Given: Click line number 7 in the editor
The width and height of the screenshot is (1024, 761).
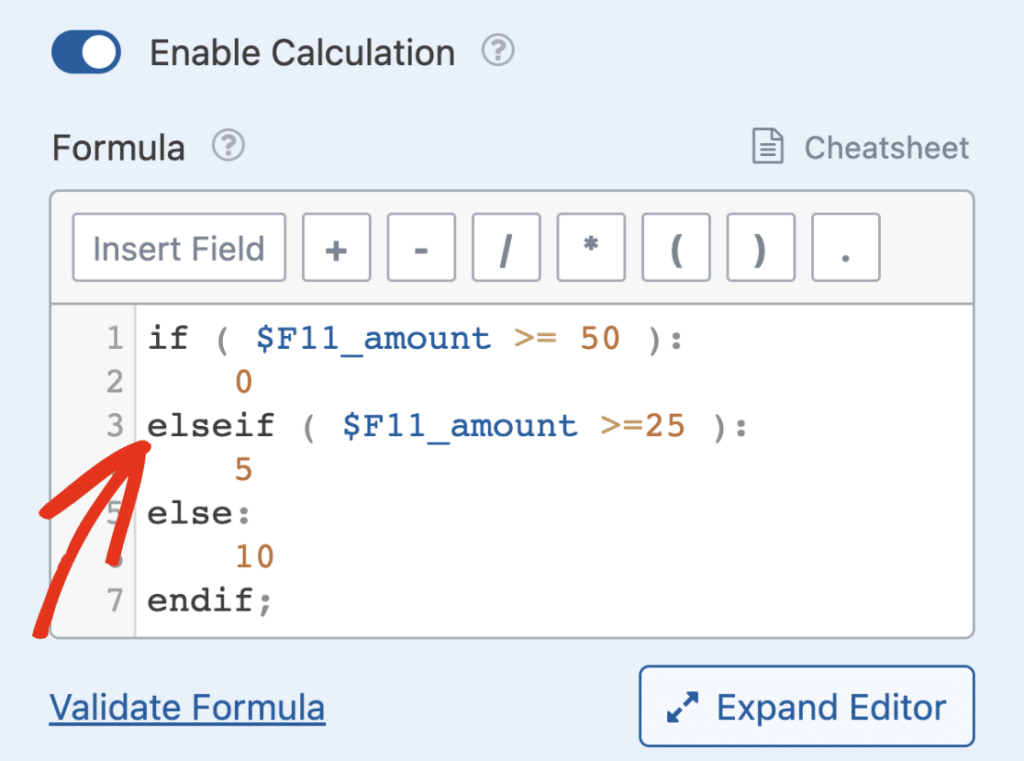Looking at the screenshot, I should (x=113, y=599).
